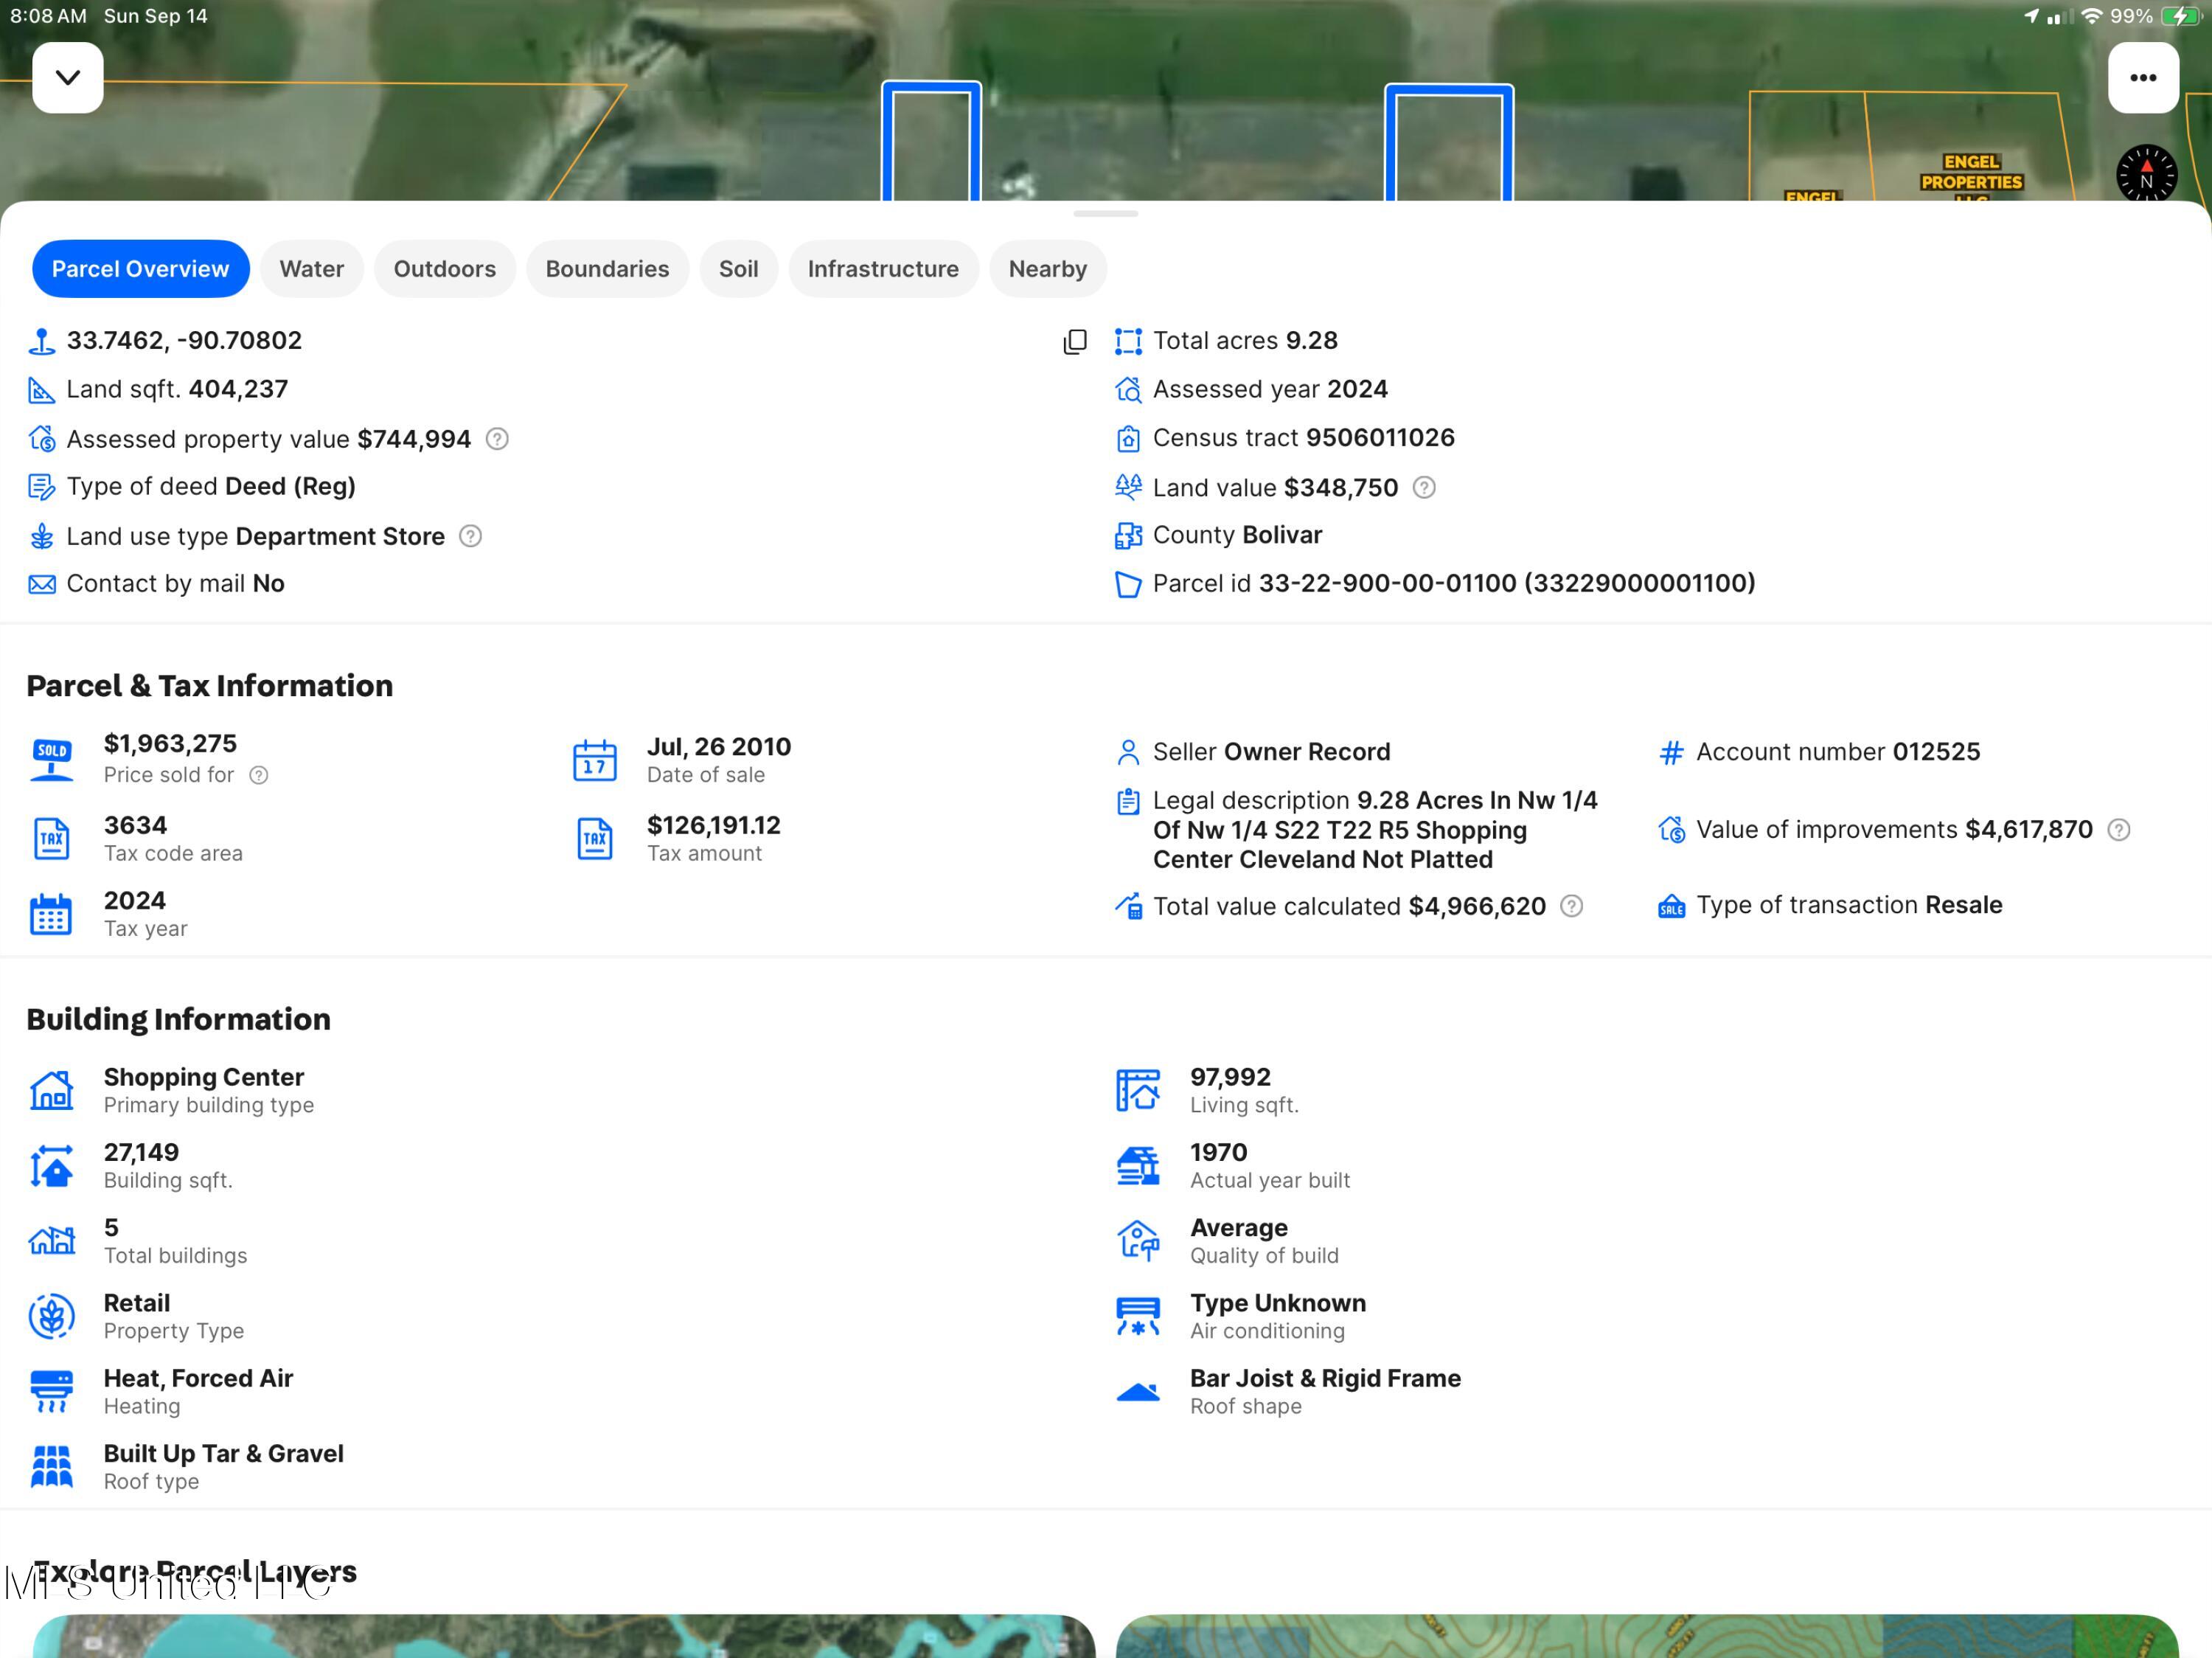Tap help icon beside Assessed property value
This screenshot has width=2212, height=1658.
point(497,439)
